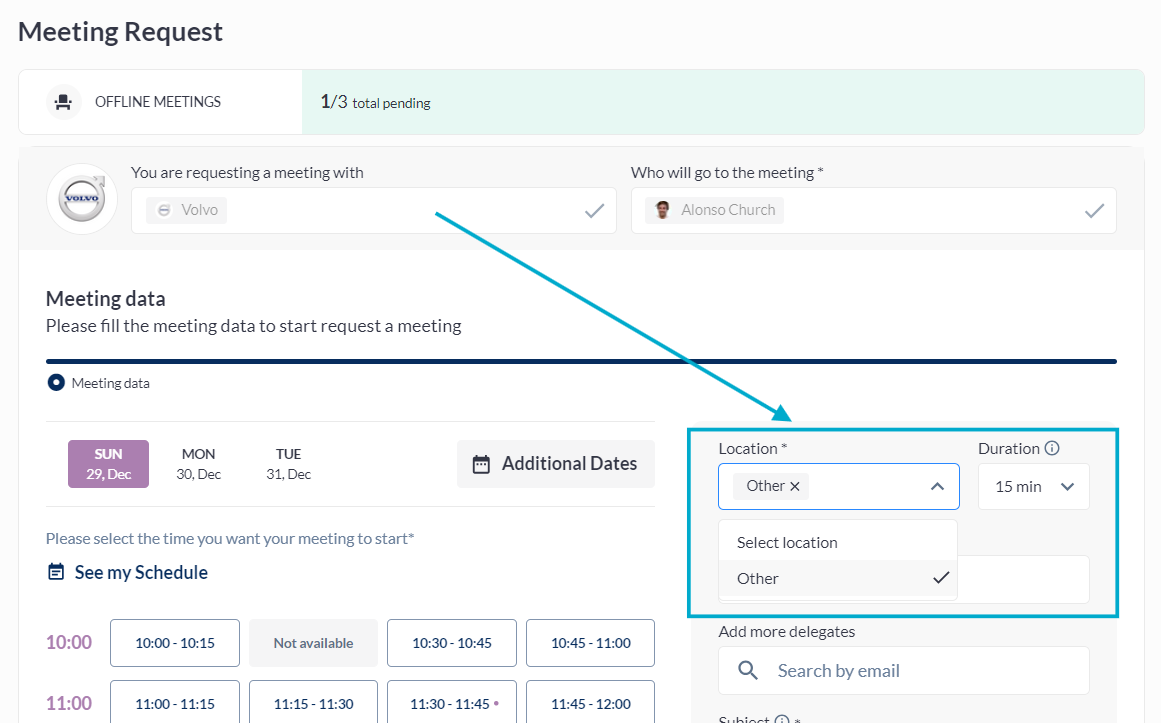Choose the 10:00 - 10:15 time slot

pos(175,643)
